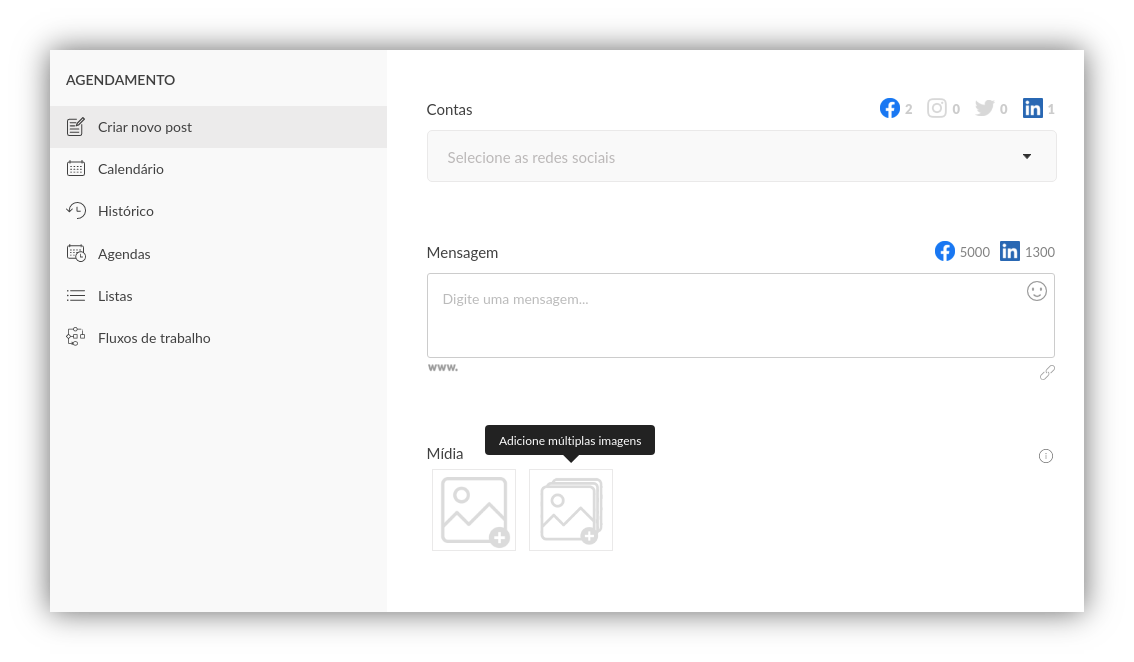1134x662 pixels.
Task: Click the LinkedIn 1300 character counter icon
Action: pyautogui.click(x=1010, y=252)
